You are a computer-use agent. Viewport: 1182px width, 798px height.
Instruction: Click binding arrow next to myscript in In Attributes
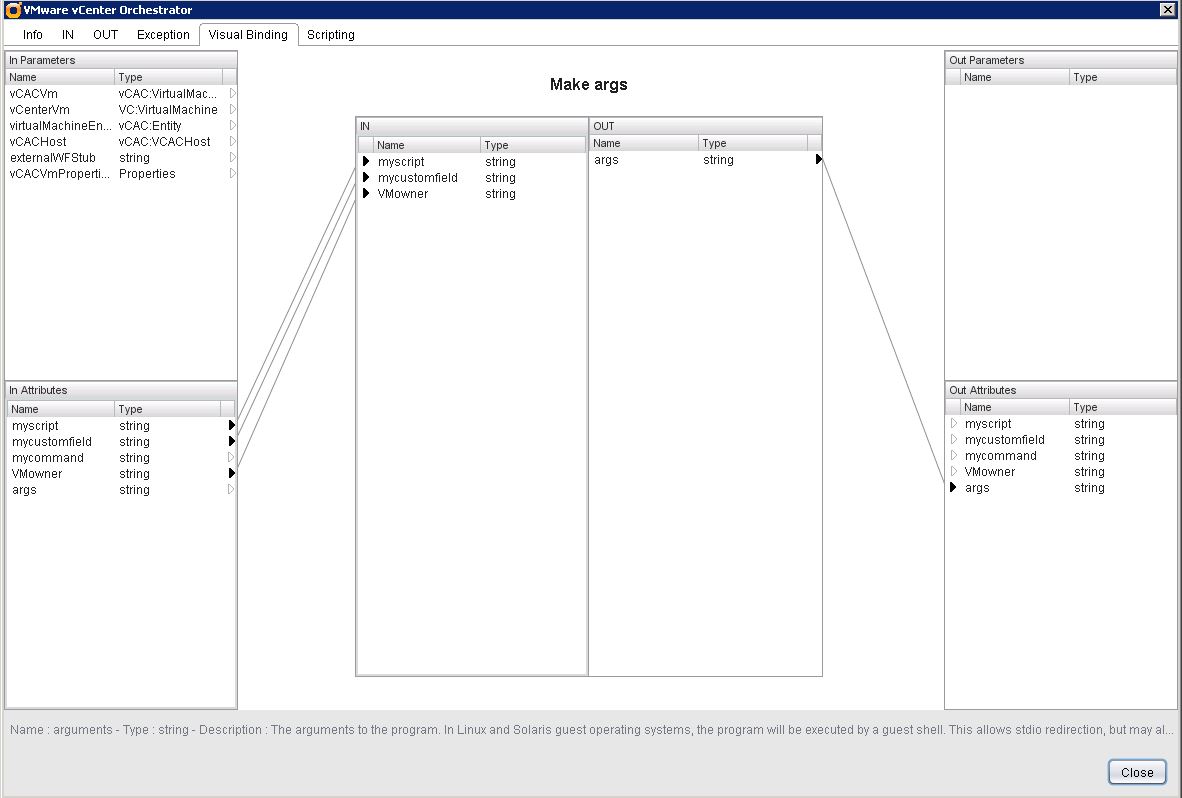tap(232, 426)
